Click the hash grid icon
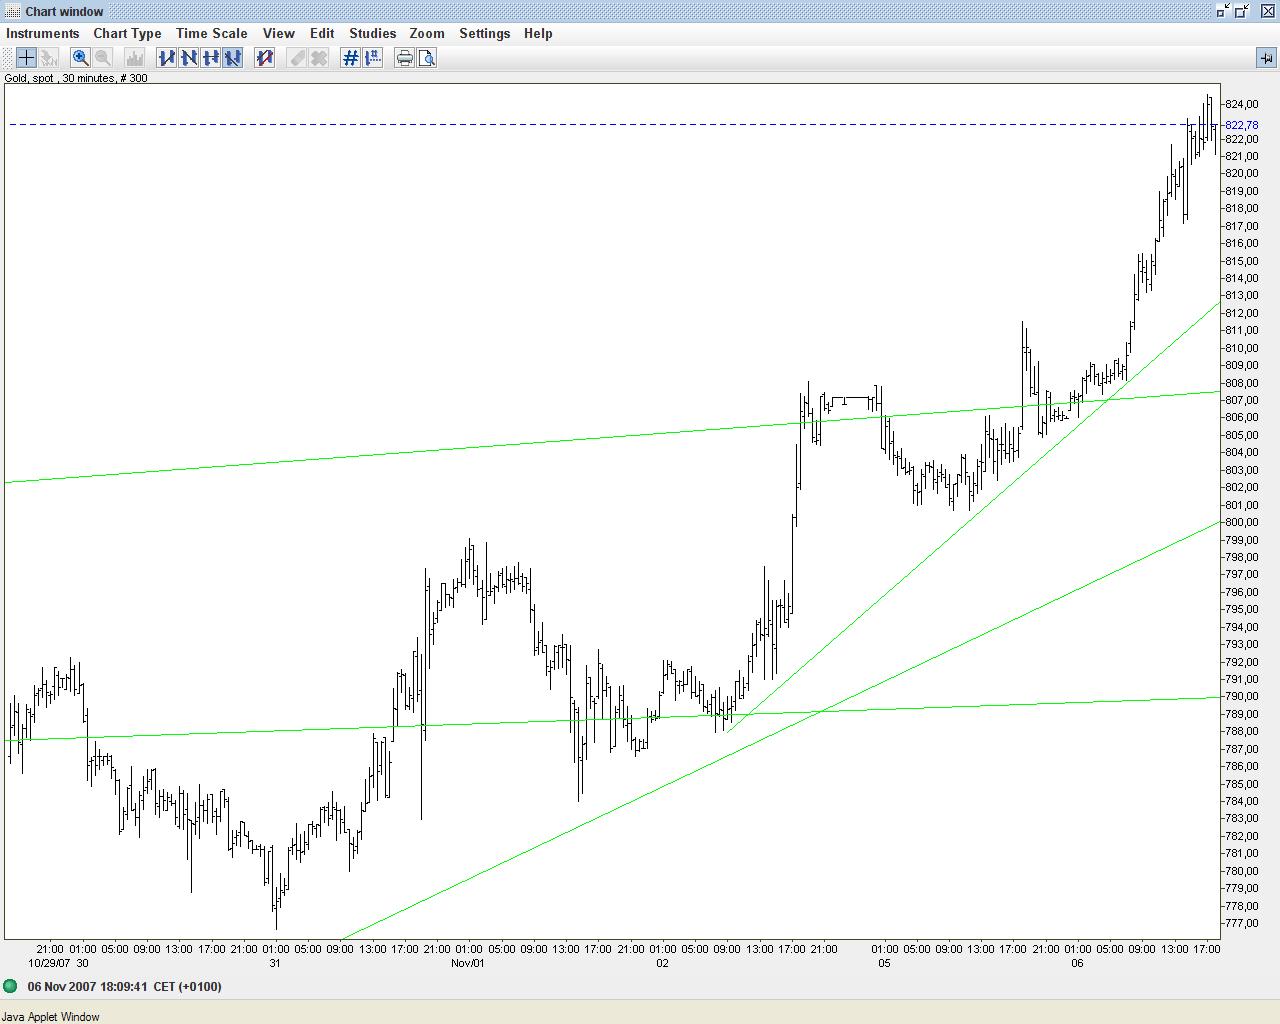1280x1024 pixels. click(350, 58)
